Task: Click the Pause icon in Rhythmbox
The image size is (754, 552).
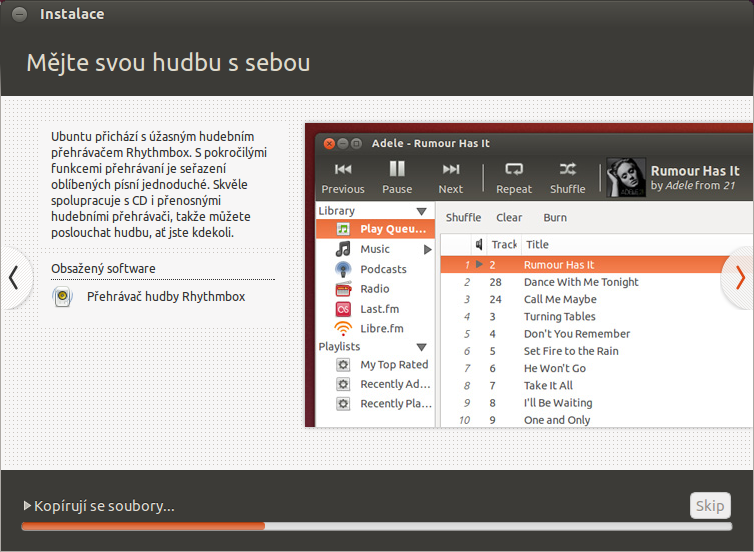Action: (x=397, y=169)
